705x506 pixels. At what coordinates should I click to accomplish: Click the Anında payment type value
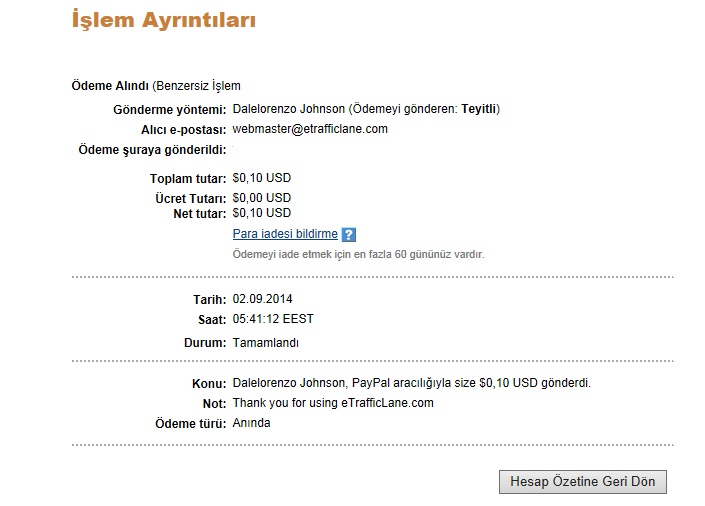[251, 423]
